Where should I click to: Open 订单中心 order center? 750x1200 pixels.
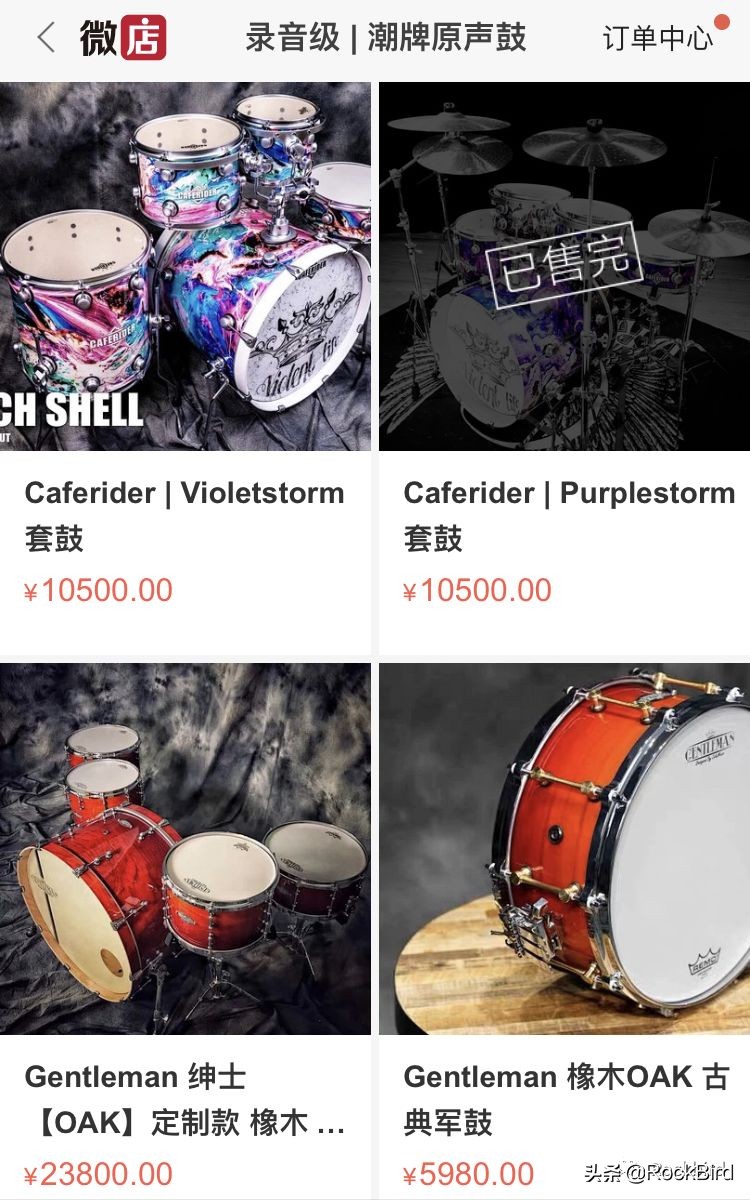pyautogui.click(x=658, y=38)
